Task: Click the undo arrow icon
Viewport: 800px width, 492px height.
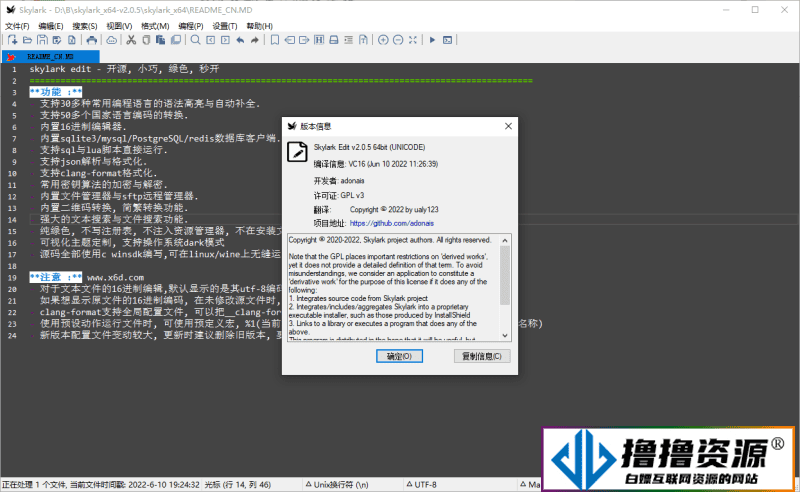Action: 240,40
